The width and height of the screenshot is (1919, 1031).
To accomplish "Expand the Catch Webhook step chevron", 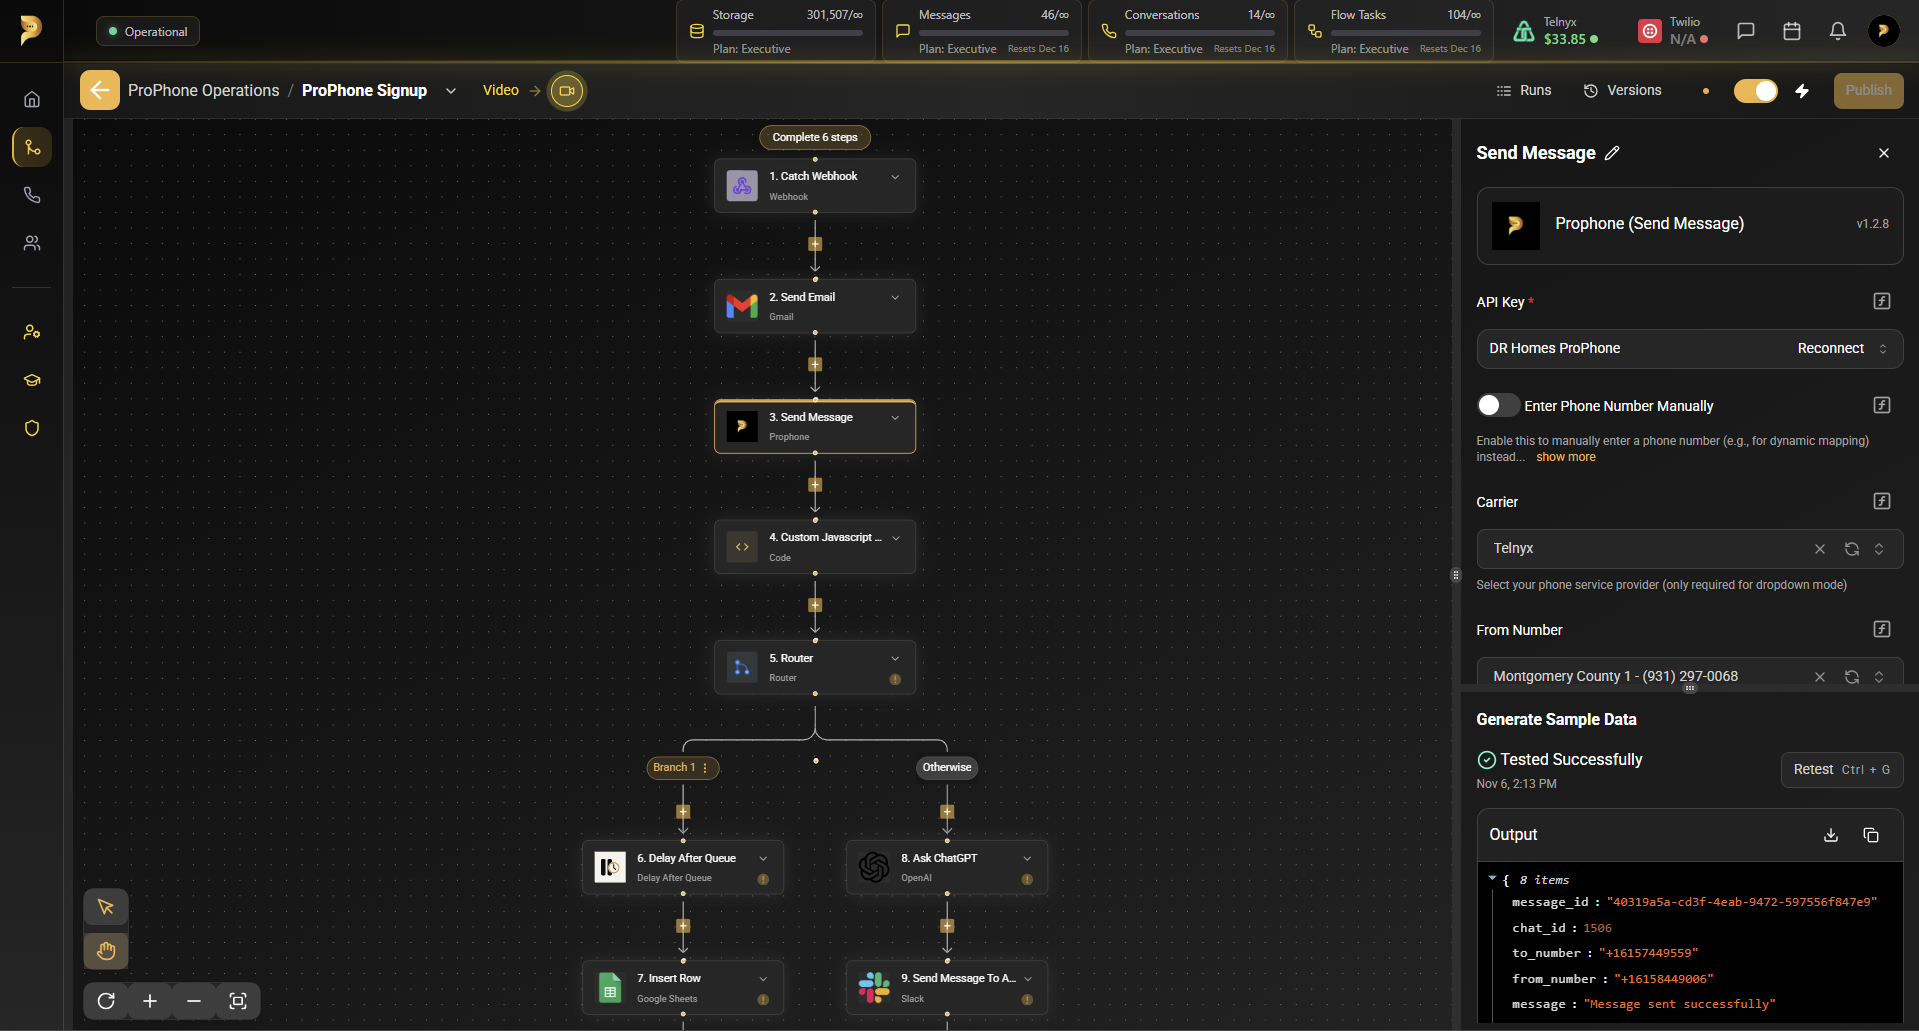I will point(895,177).
